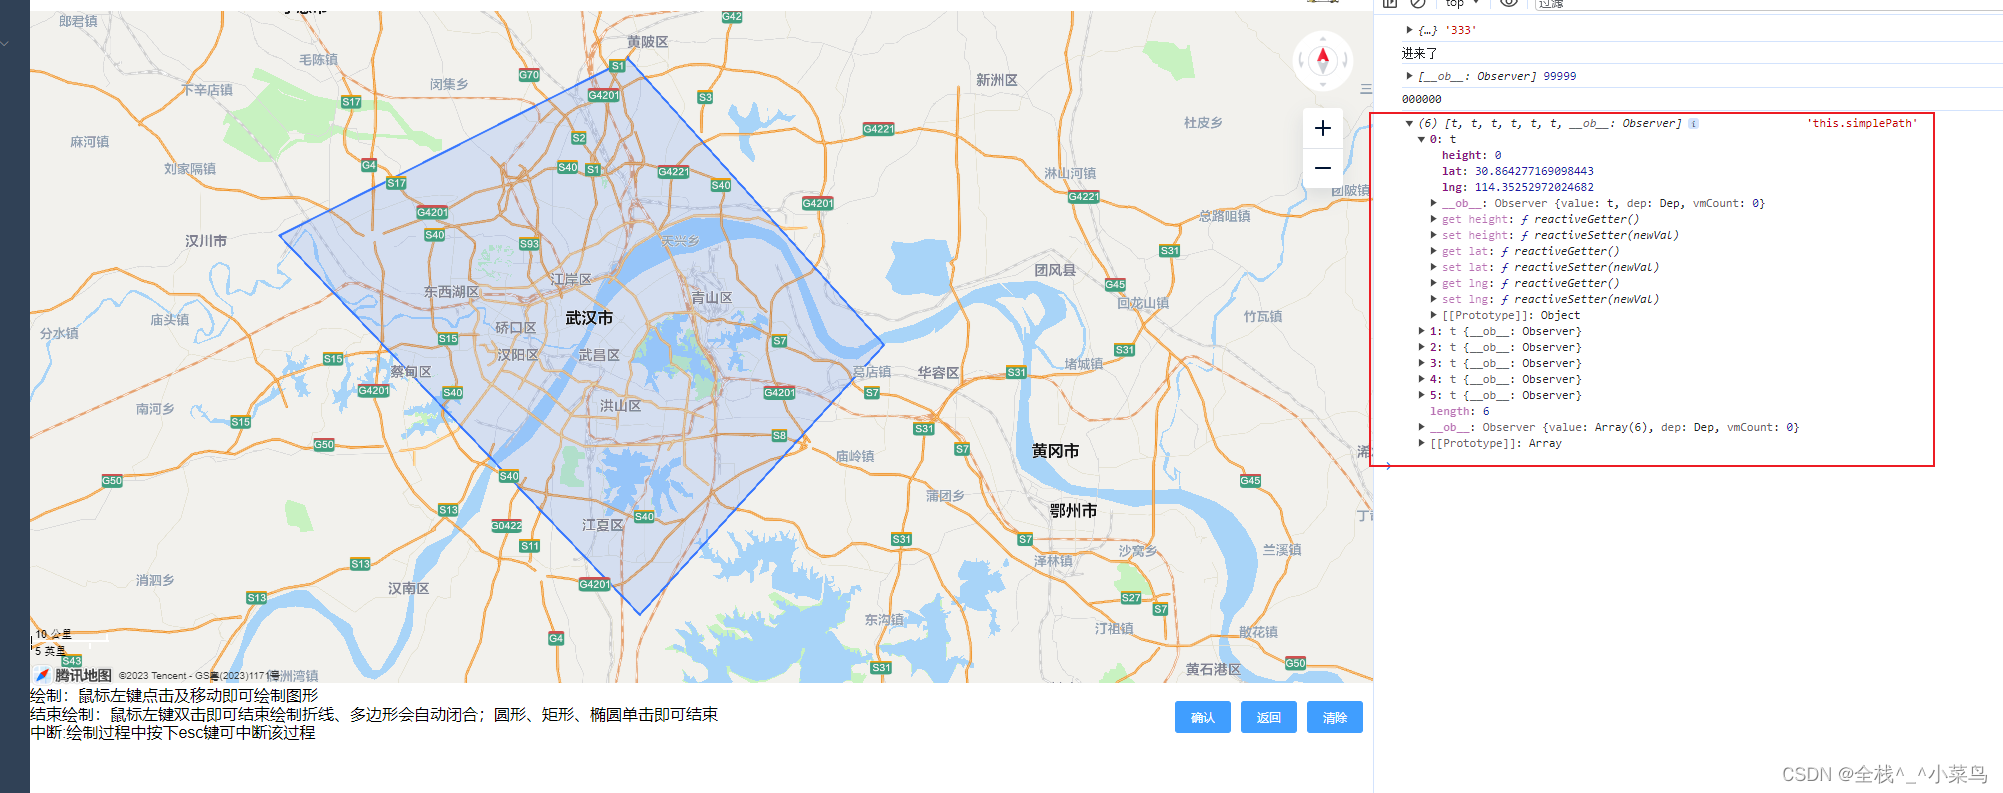Zoom in with the map plus button
This screenshot has width=2003, height=793.
click(1322, 128)
